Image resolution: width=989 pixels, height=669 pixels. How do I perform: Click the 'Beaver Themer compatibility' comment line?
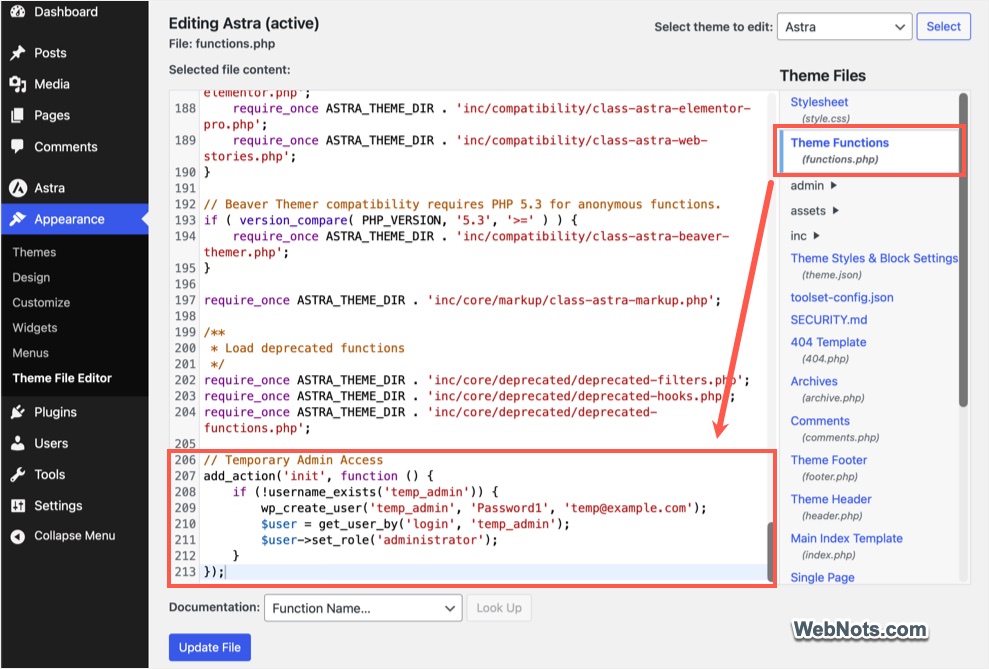coord(462,204)
